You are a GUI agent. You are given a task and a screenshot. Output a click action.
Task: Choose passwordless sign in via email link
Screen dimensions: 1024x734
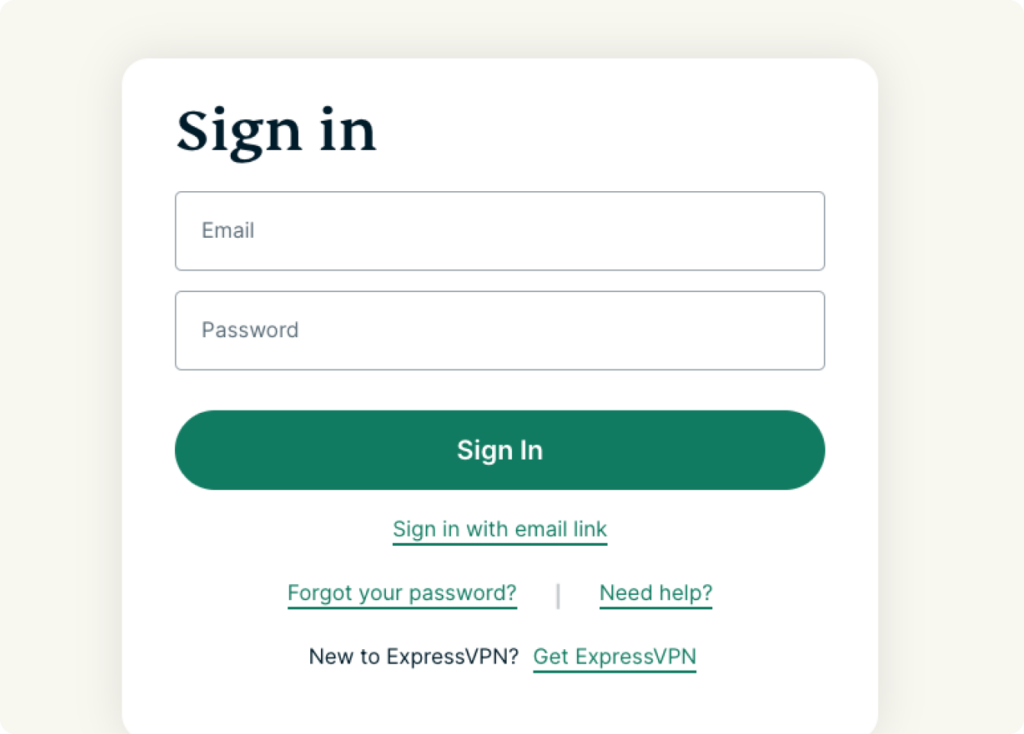coord(499,529)
